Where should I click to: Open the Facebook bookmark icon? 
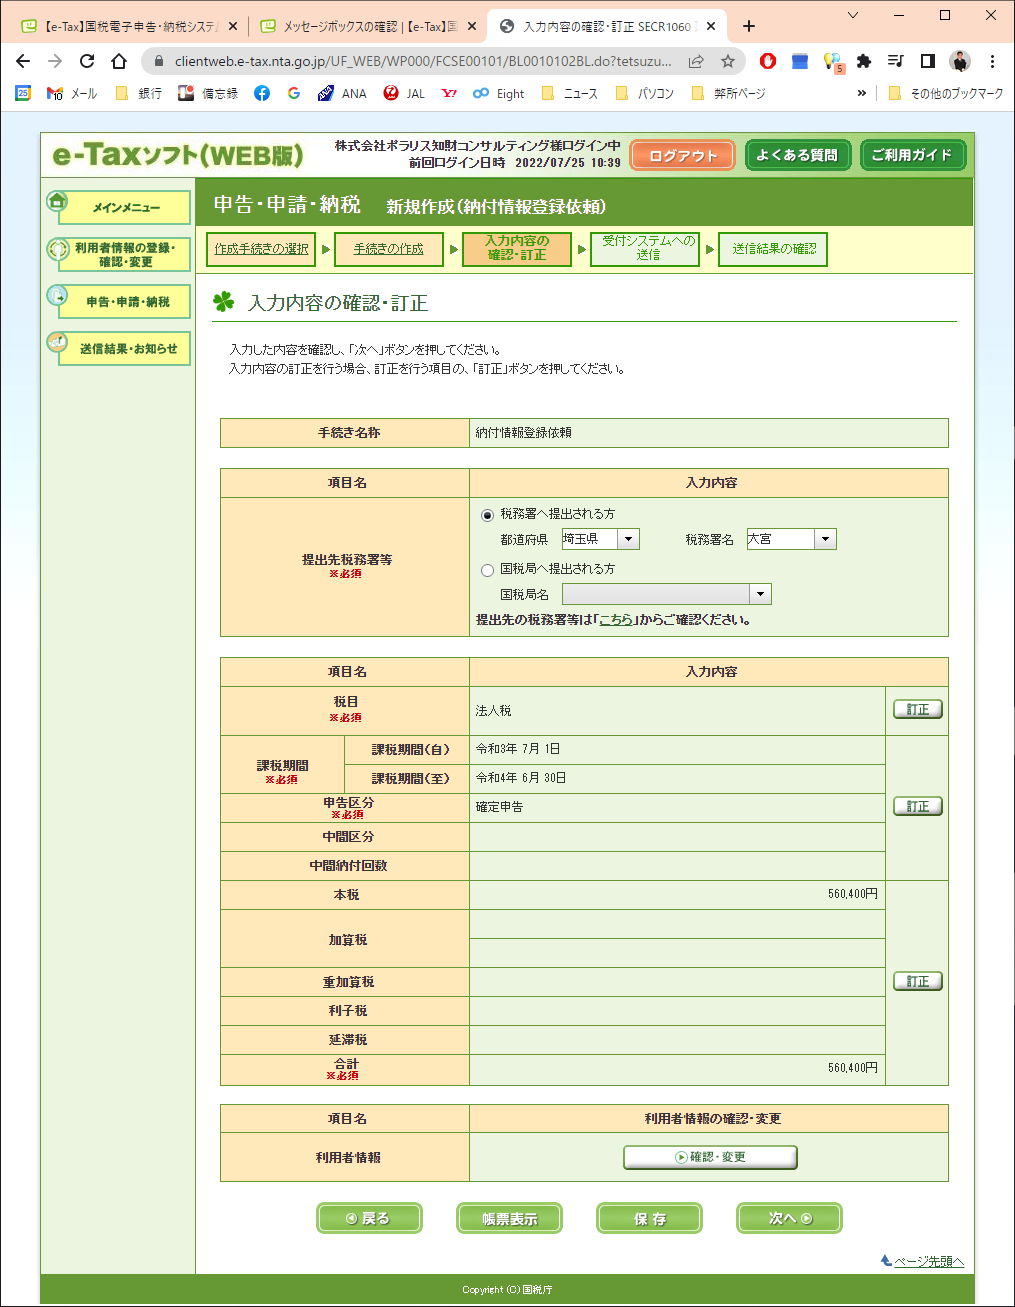click(262, 93)
